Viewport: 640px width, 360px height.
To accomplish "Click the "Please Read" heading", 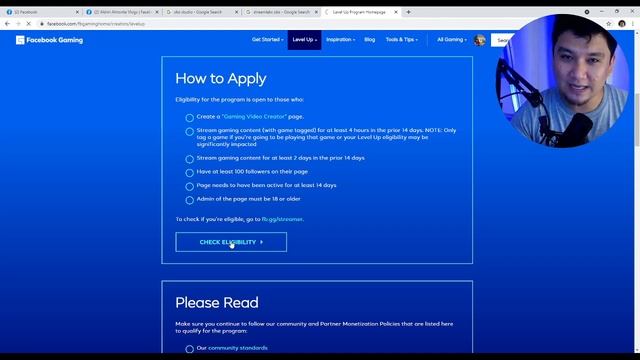I will tap(217, 302).
